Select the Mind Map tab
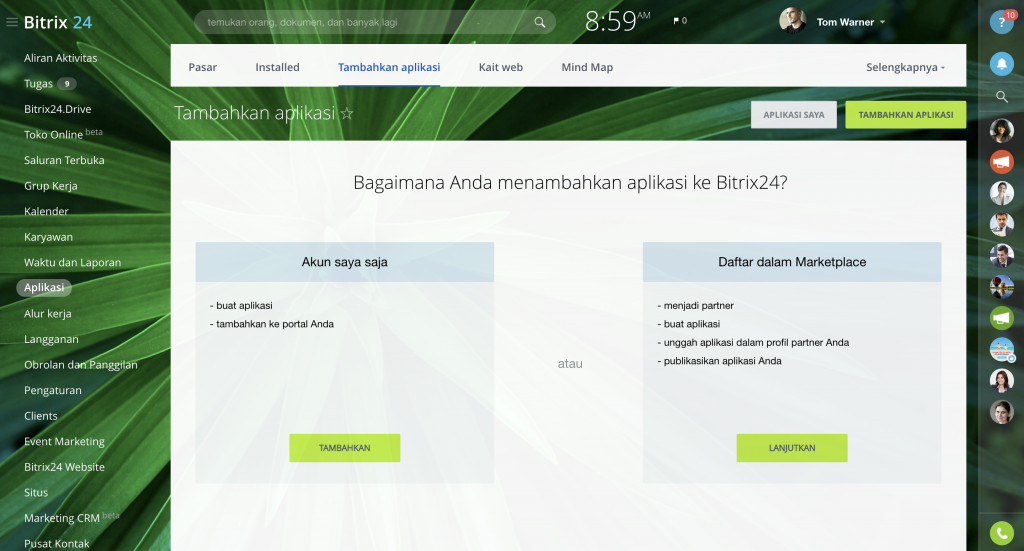Screen dimensions: 1024x551 [587, 67]
